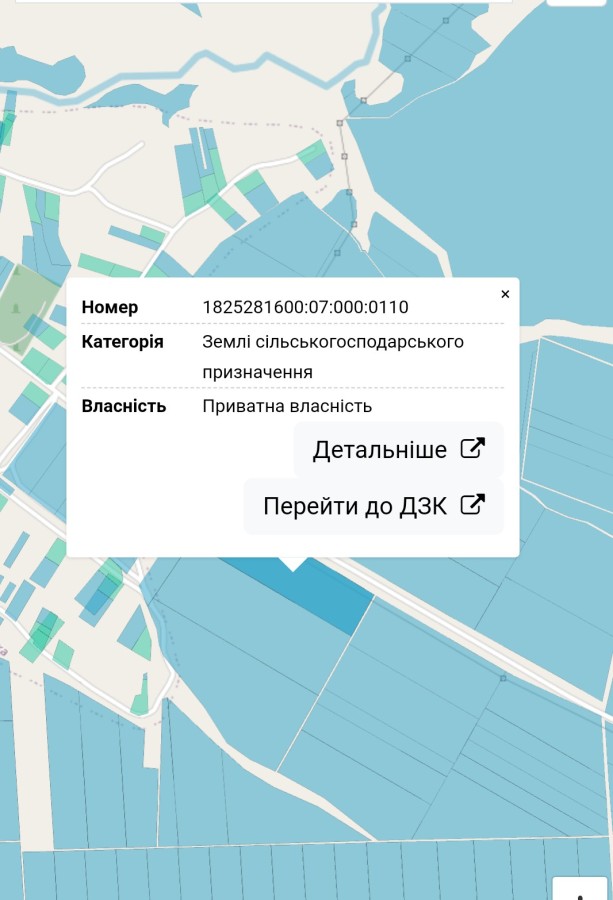Click the Номер row label
The width and height of the screenshot is (613, 900).
[110, 307]
